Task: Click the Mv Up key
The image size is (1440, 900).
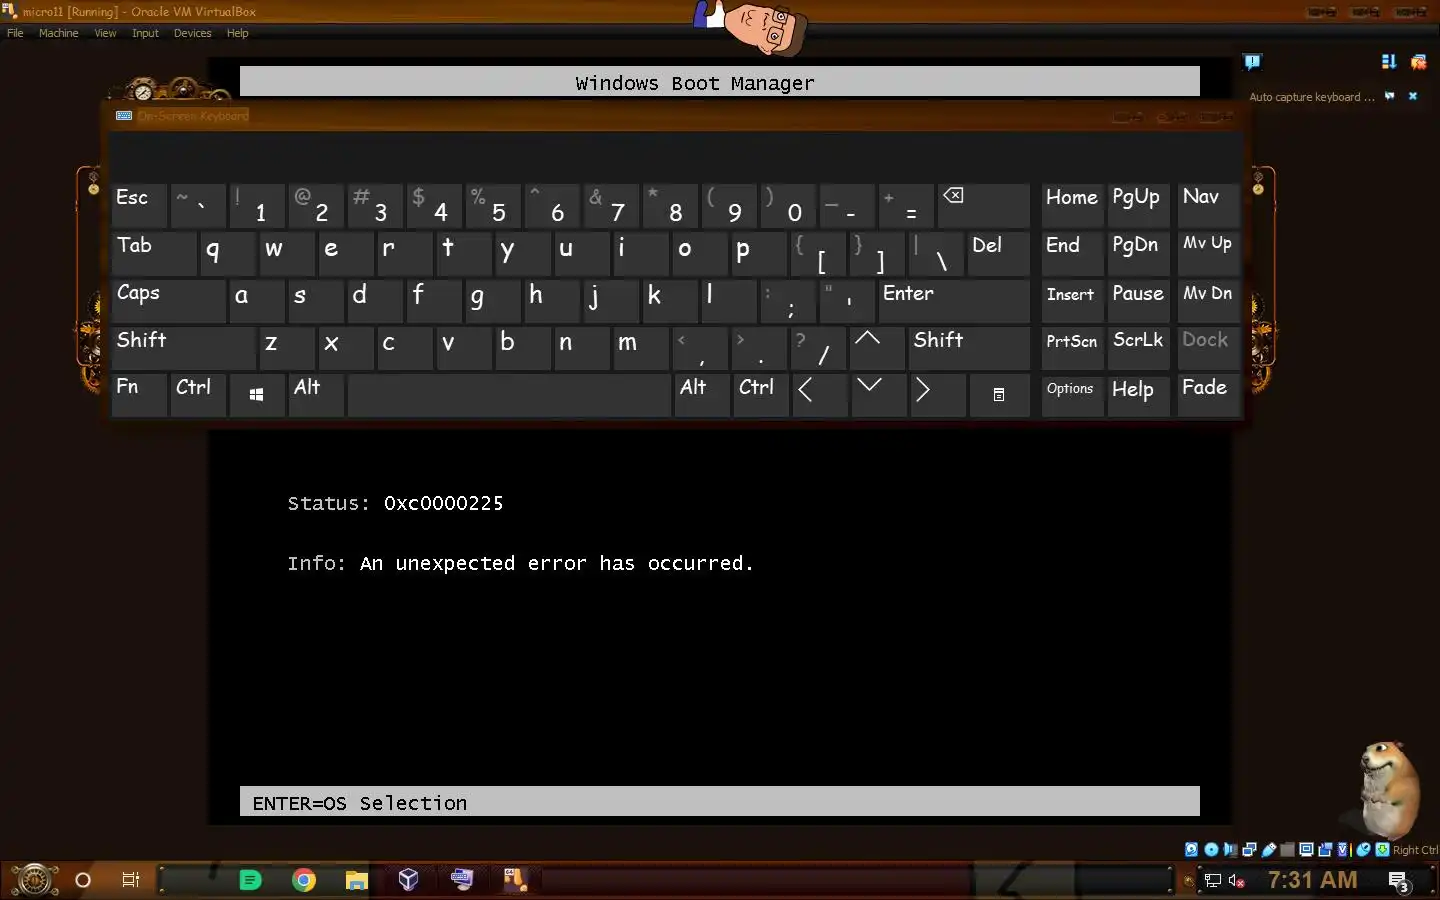Action: 1207,254
